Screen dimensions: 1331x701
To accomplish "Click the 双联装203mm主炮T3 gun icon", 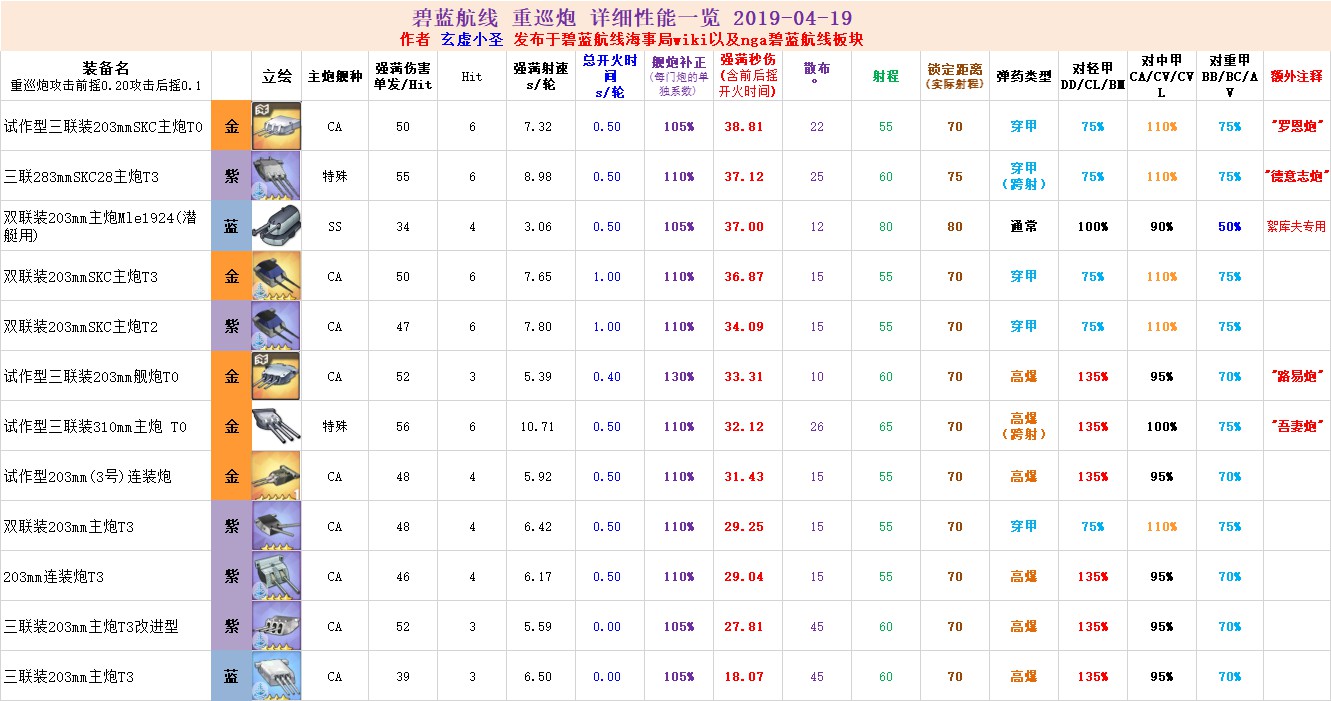I will click(x=276, y=526).
